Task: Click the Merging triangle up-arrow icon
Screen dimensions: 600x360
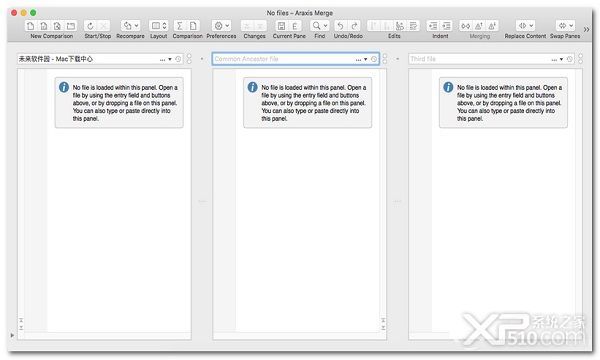Action: pos(479,26)
